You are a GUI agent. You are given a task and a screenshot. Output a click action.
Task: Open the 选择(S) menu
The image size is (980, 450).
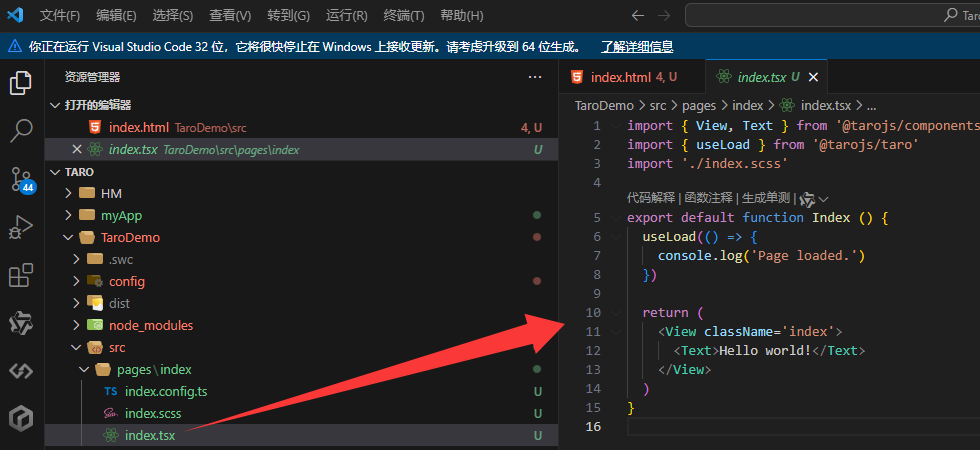tap(172, 16)
